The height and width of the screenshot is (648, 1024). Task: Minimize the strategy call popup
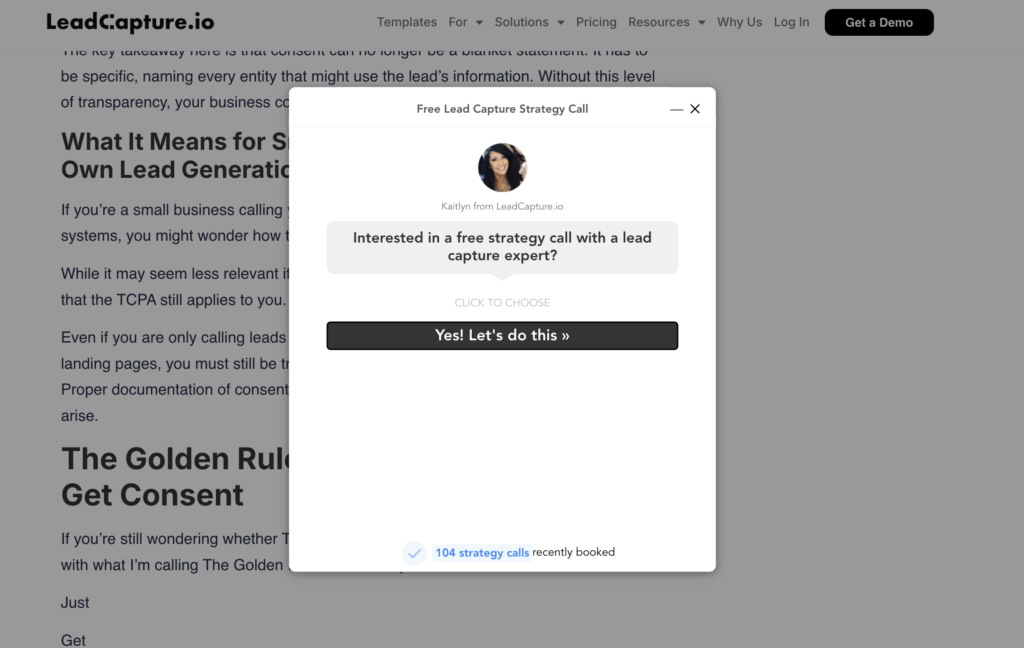[x=677, y=110]
